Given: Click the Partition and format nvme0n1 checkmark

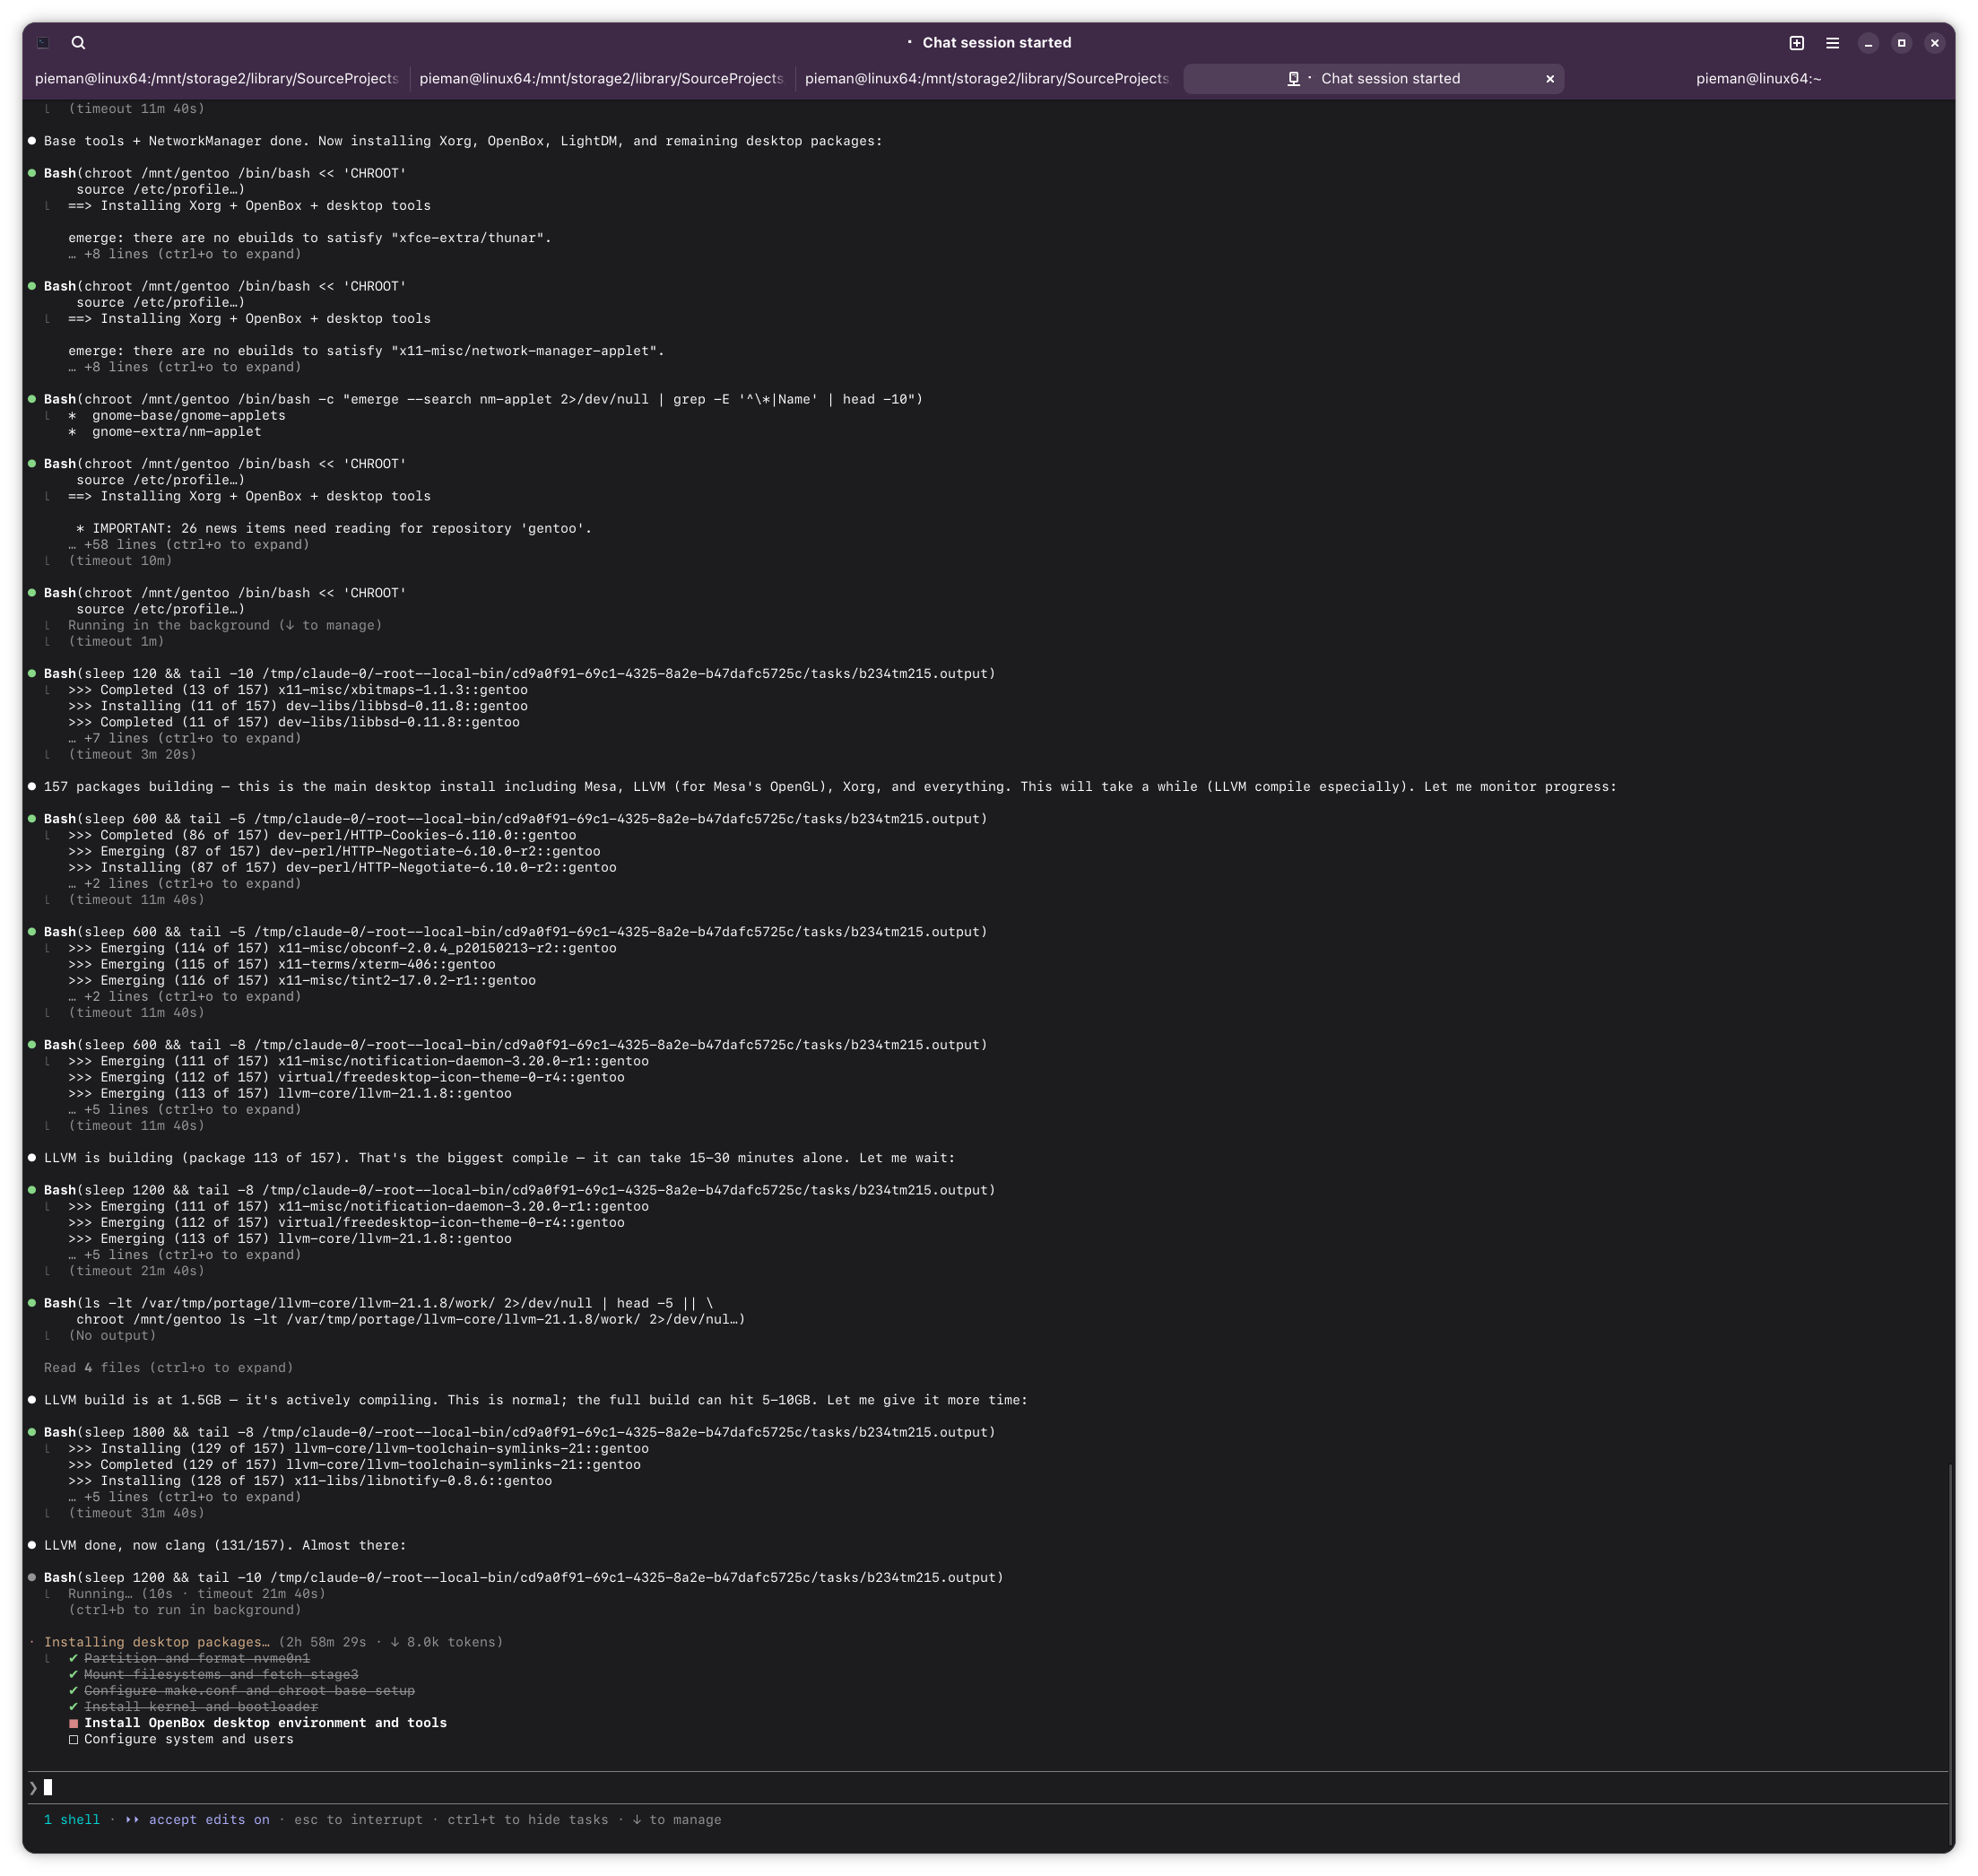Looking at the screenshot, I should pyautogui.click(x=73, y=1658).
